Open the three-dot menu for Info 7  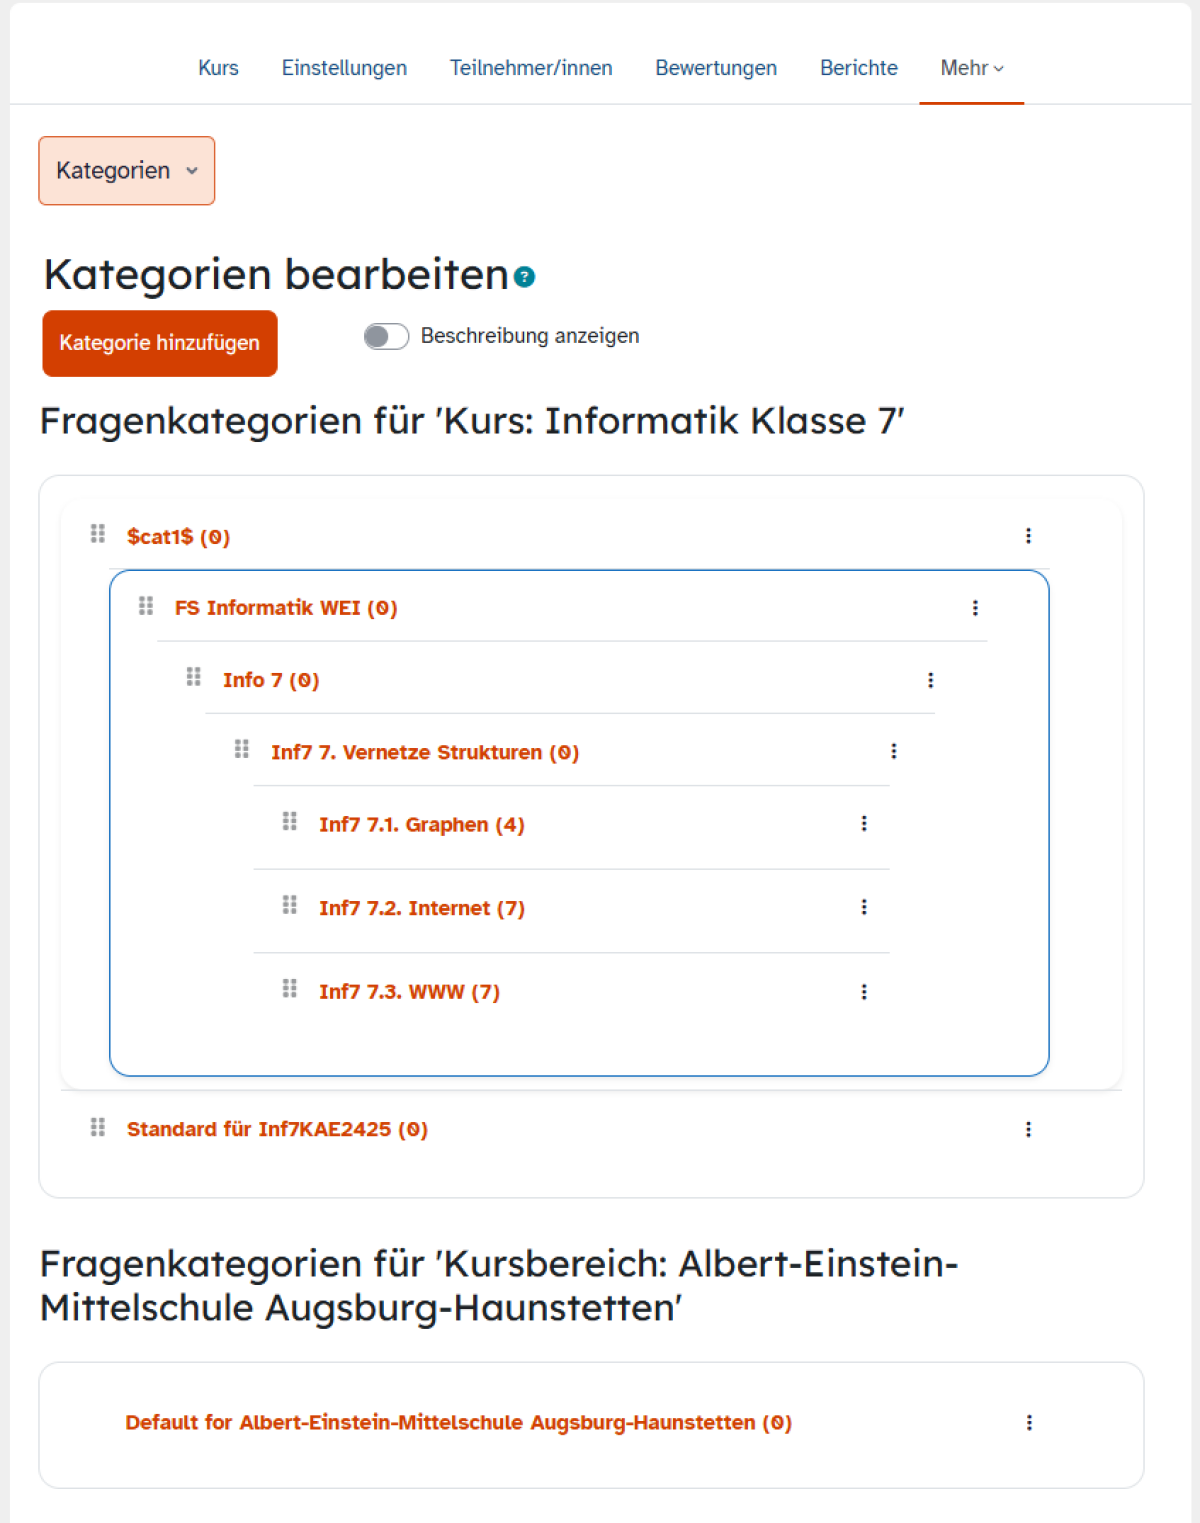click(x=931, y=680)
